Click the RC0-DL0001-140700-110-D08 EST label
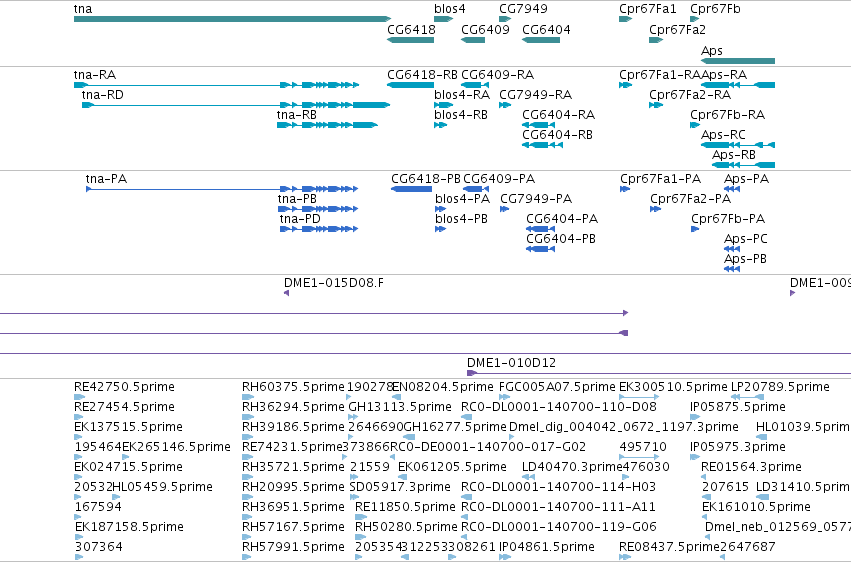This screenshot has height=562, width=851. (559, 406)
